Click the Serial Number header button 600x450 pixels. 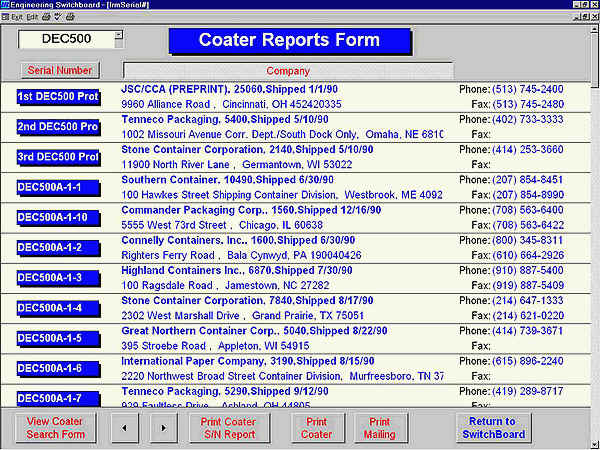60,70
